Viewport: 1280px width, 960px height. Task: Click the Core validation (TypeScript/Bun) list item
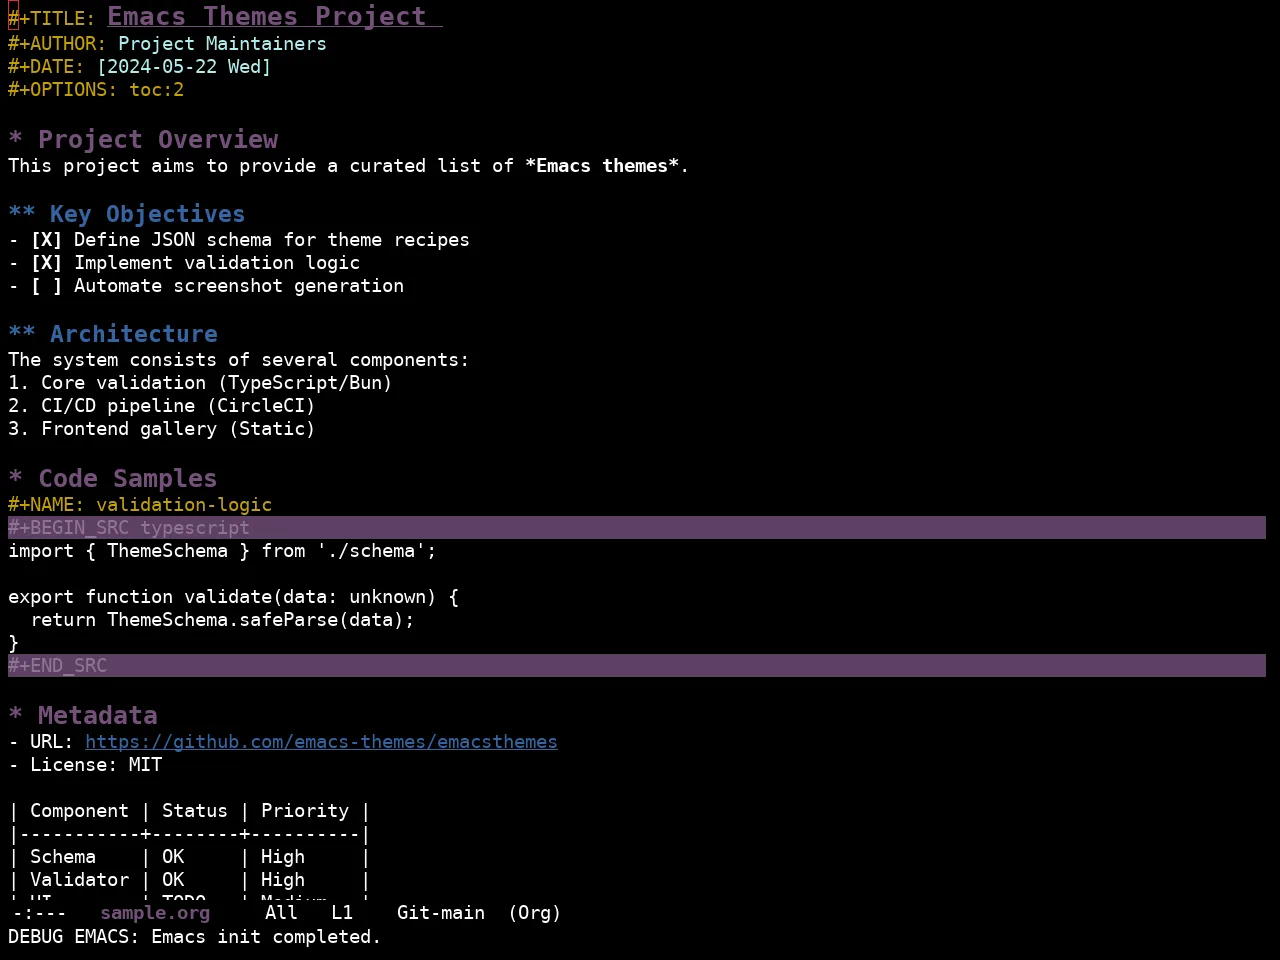click(200, 383)
